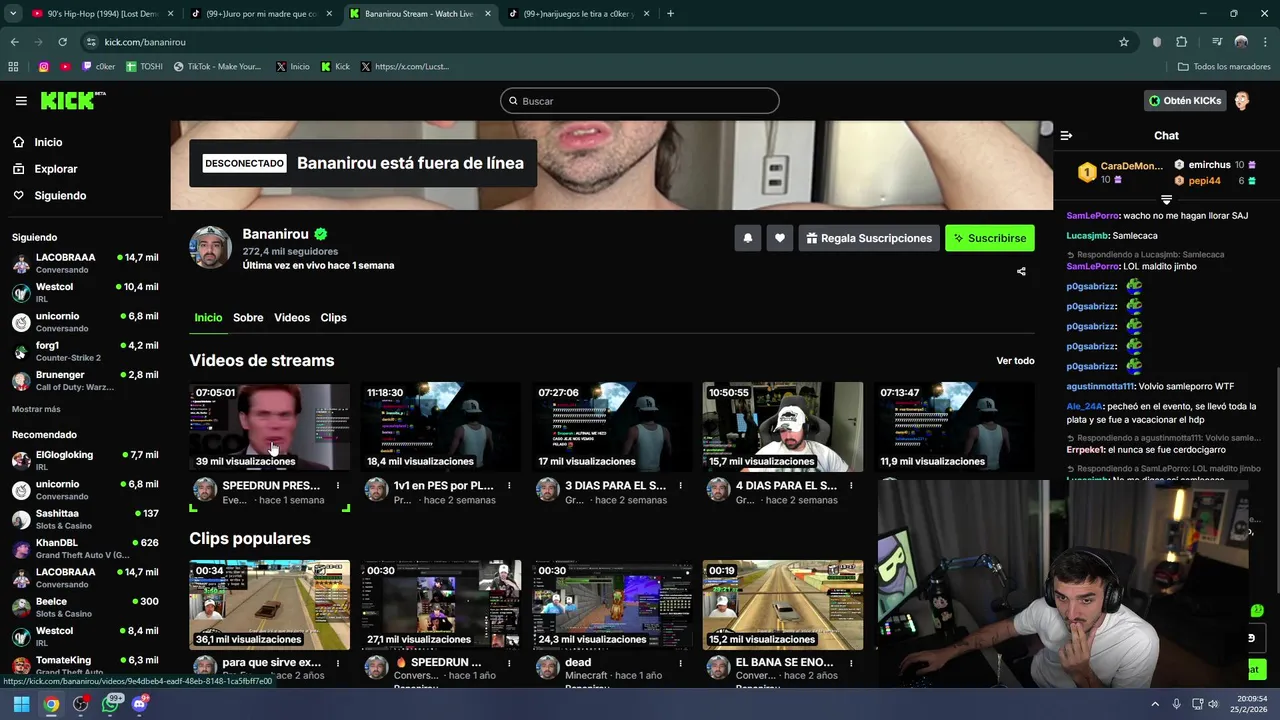Go back in browser history
This screenshot has width=1280, height=720.
coord(14,42)
